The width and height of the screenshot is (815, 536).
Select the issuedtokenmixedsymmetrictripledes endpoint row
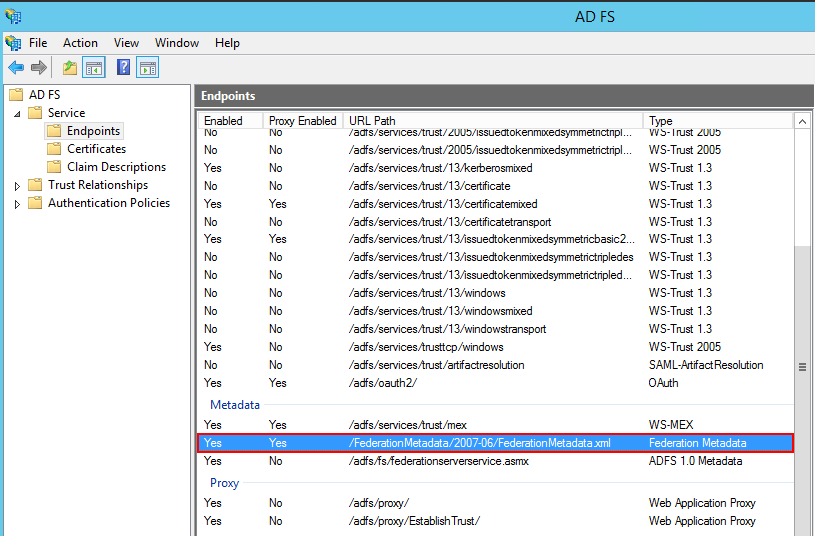pyautogui.click(x=495, y=257)
